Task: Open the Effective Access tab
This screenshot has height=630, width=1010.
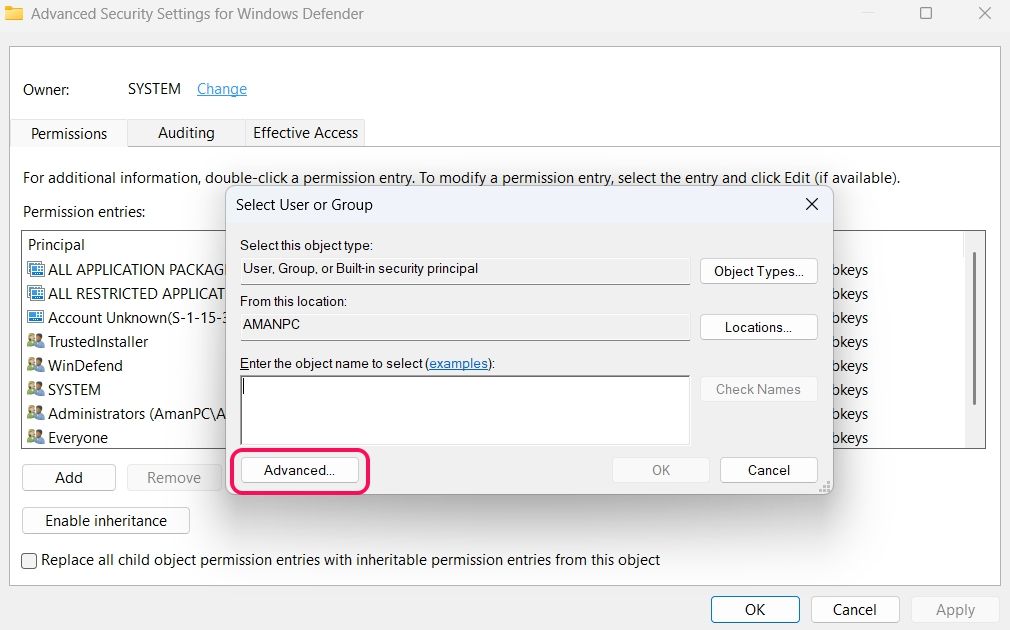Action: click(305, 133)
